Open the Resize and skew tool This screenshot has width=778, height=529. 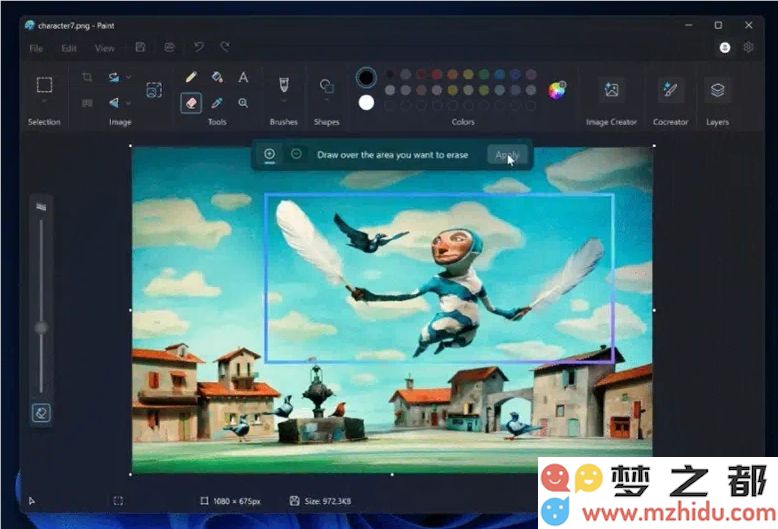(87, 103)
